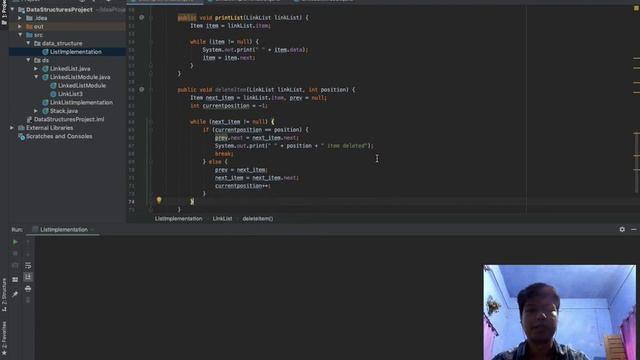Click the Stop button in Run panel

pyautogui.click(x=15, y=253)
